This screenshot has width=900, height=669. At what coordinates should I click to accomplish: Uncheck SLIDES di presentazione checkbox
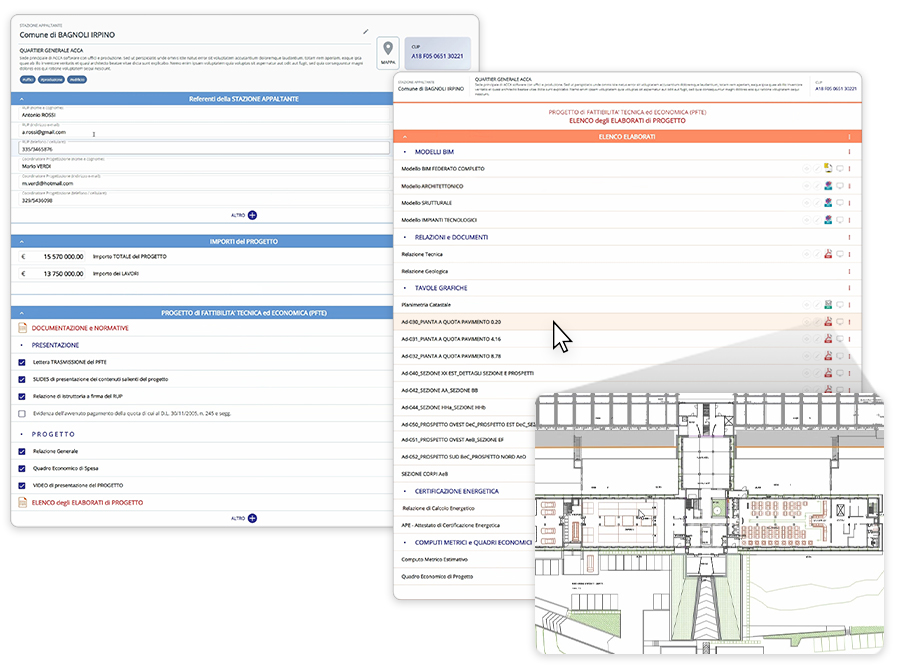[x=22, y=379]
